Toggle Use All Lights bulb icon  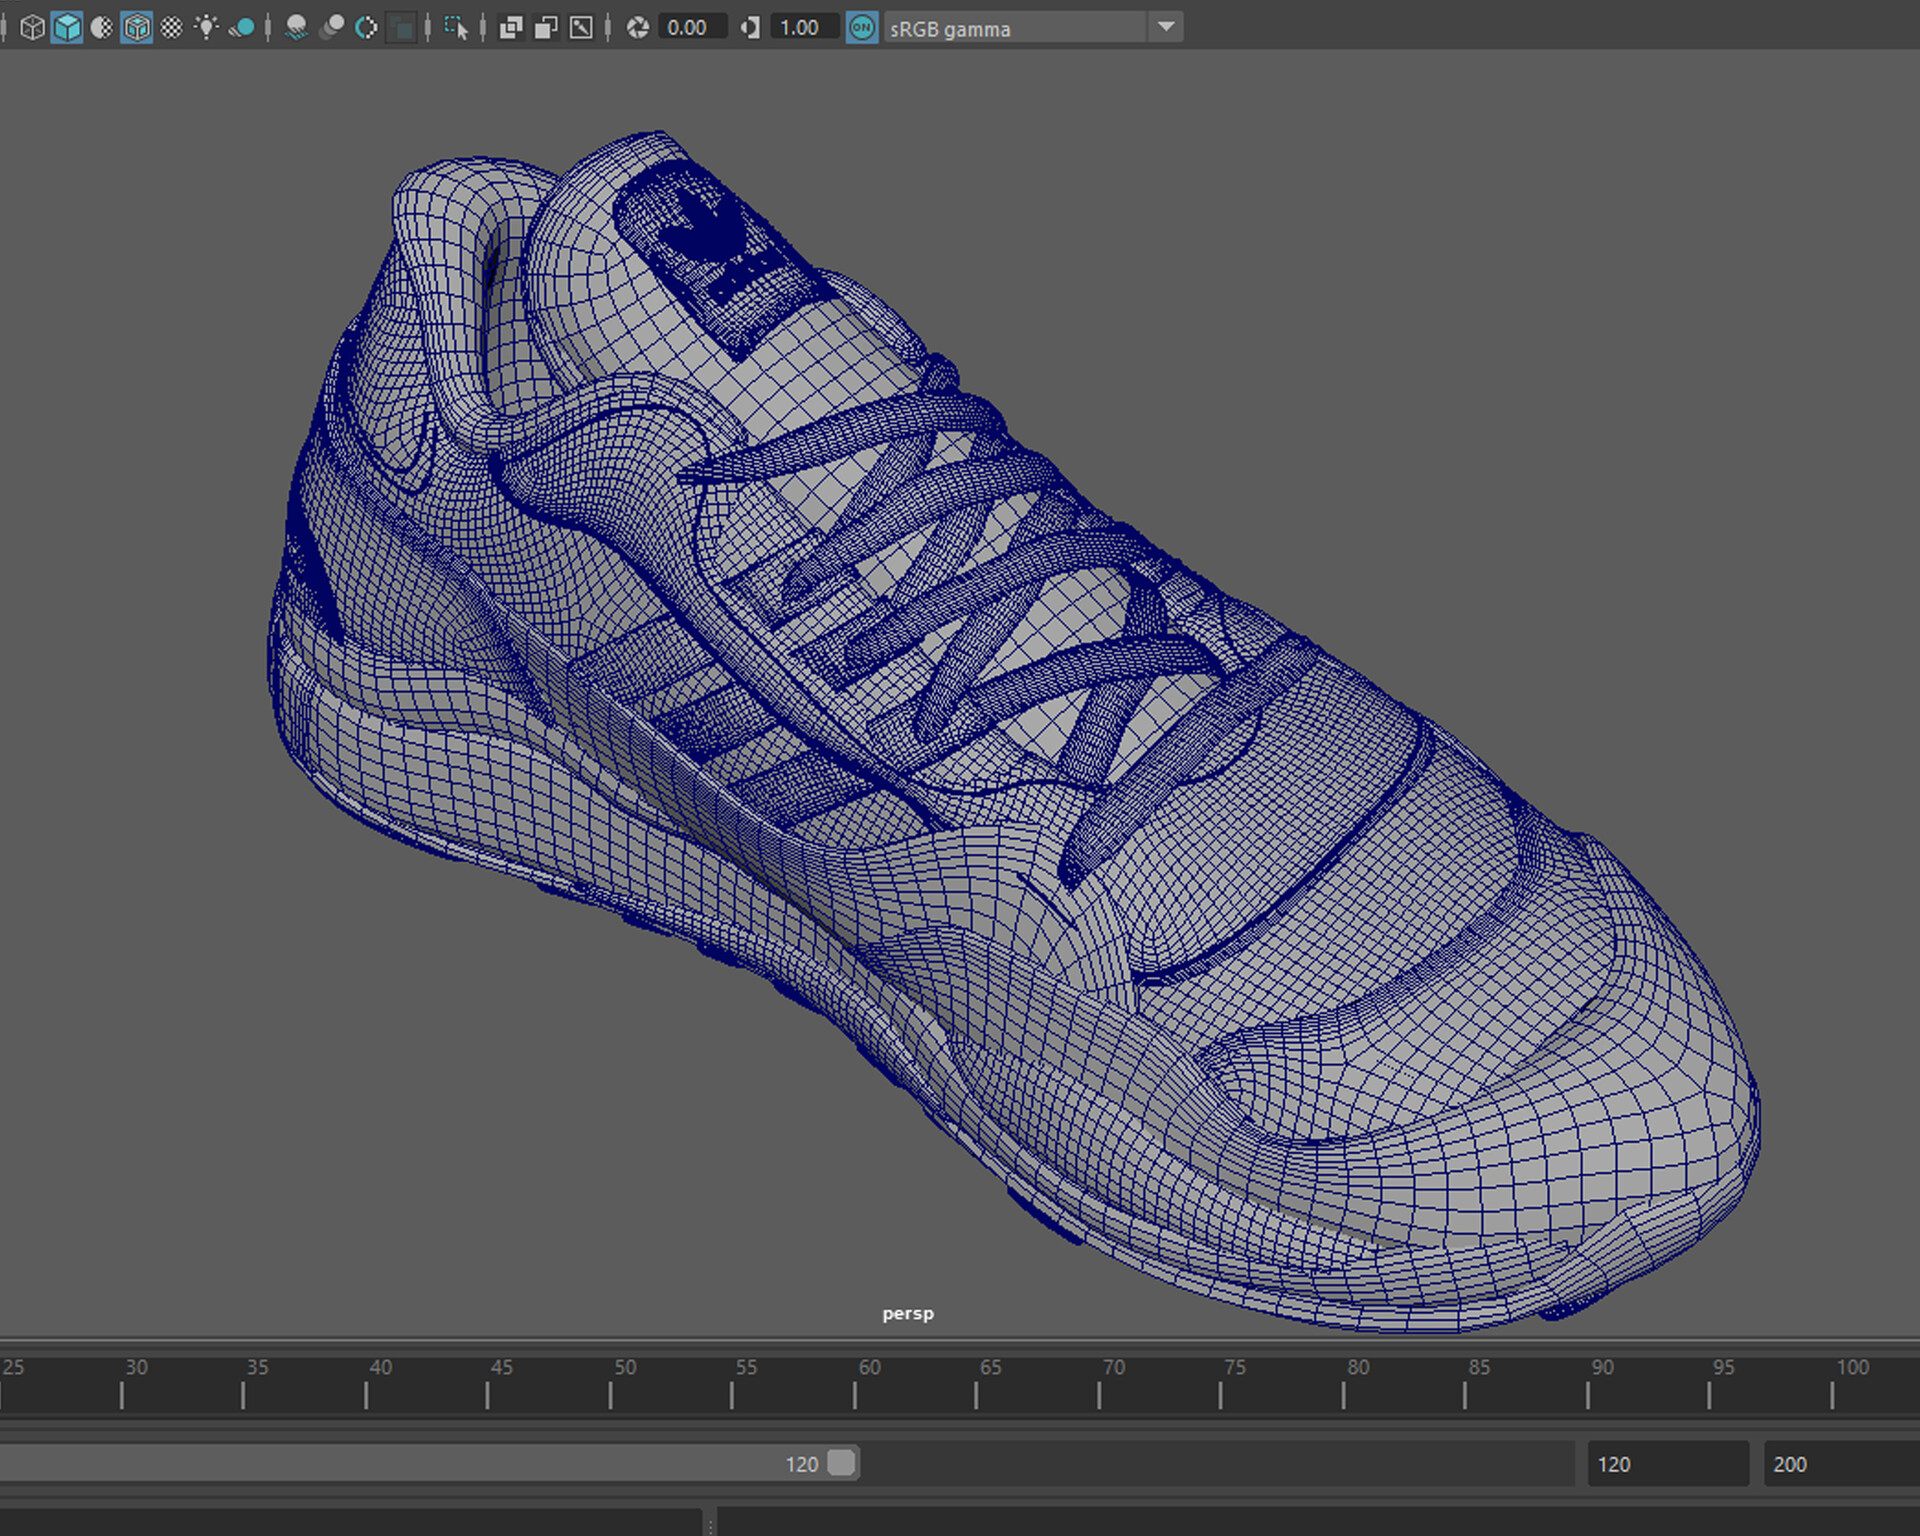pyautogui.click(x=207, y=28)
